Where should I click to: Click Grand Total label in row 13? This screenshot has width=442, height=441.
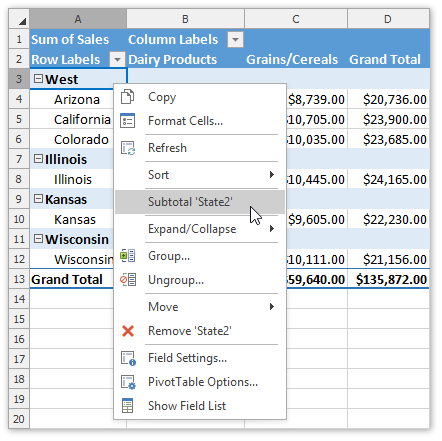coord(72,279)
